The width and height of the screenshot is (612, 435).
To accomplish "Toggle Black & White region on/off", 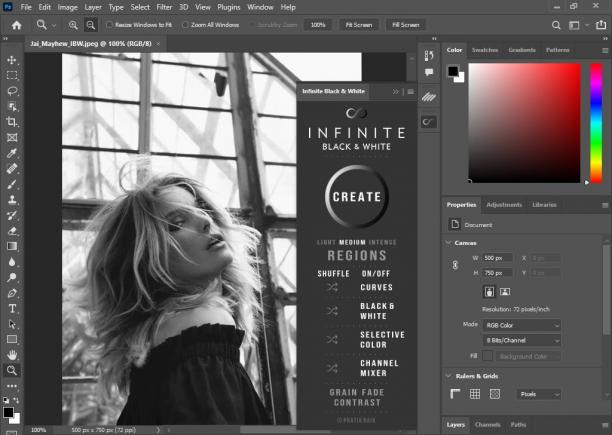I will [x=377, y=311].
